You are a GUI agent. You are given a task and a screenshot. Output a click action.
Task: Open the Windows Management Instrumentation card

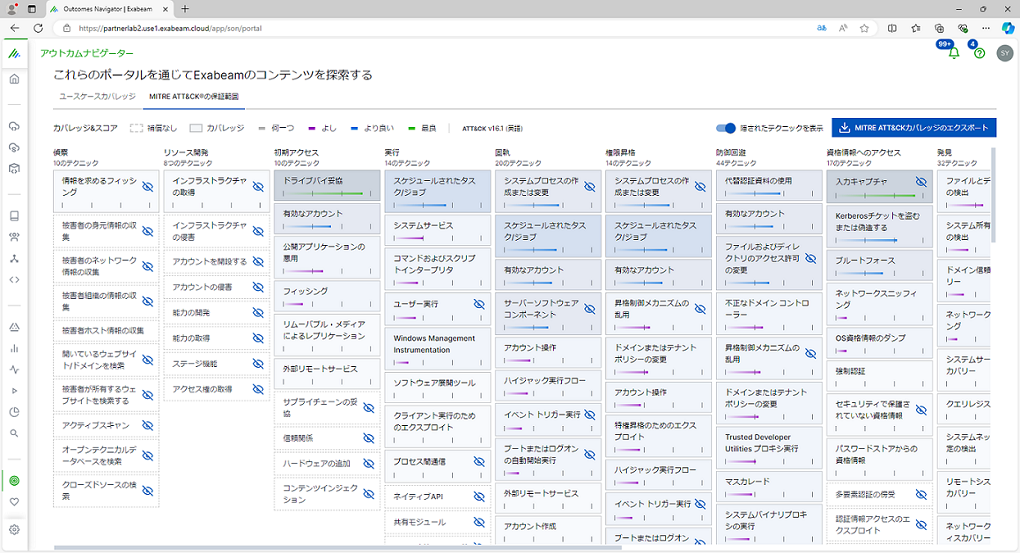coord(437,349)
